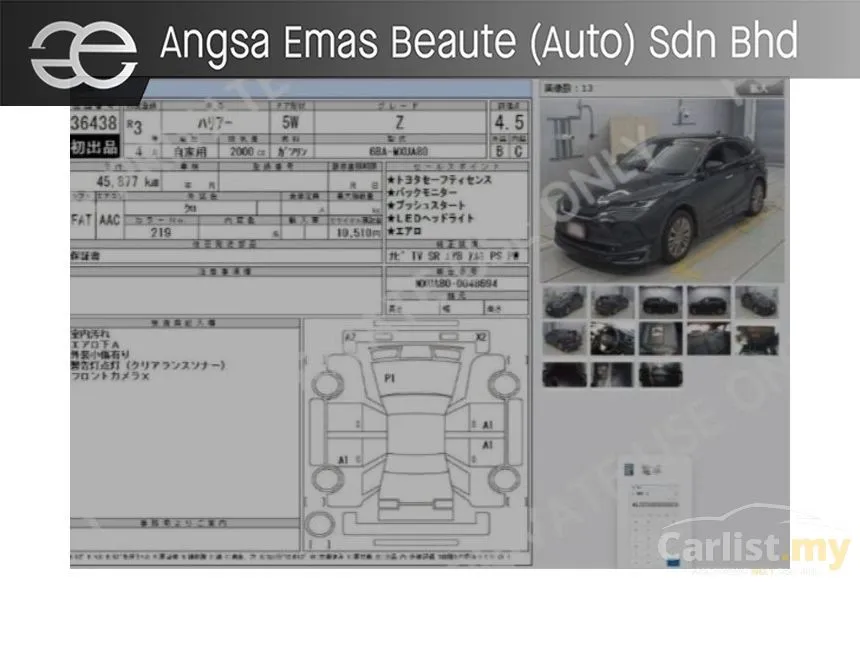
Task: Click air conditioner value 'AAC'
Action: point(110,220)
